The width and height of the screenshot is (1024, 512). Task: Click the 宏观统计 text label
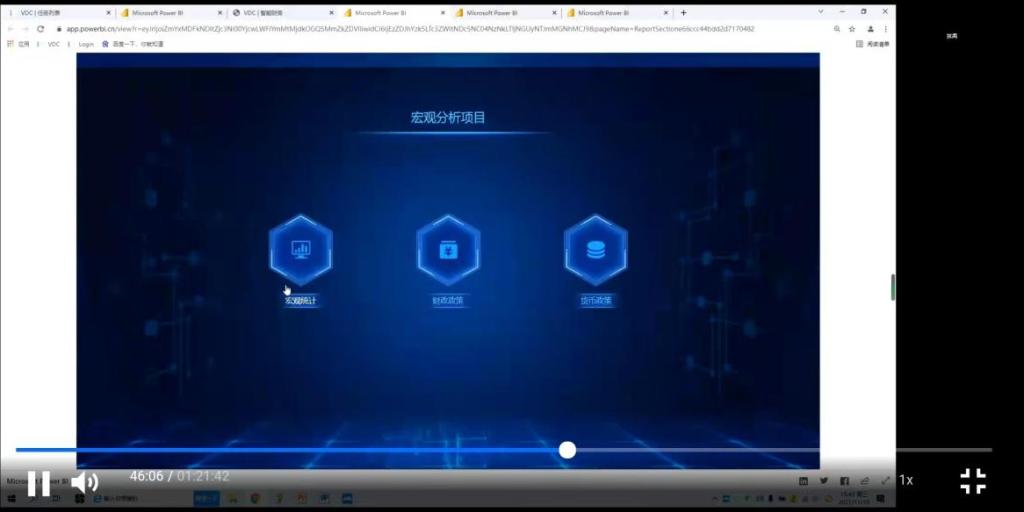[x=301, y=300]
